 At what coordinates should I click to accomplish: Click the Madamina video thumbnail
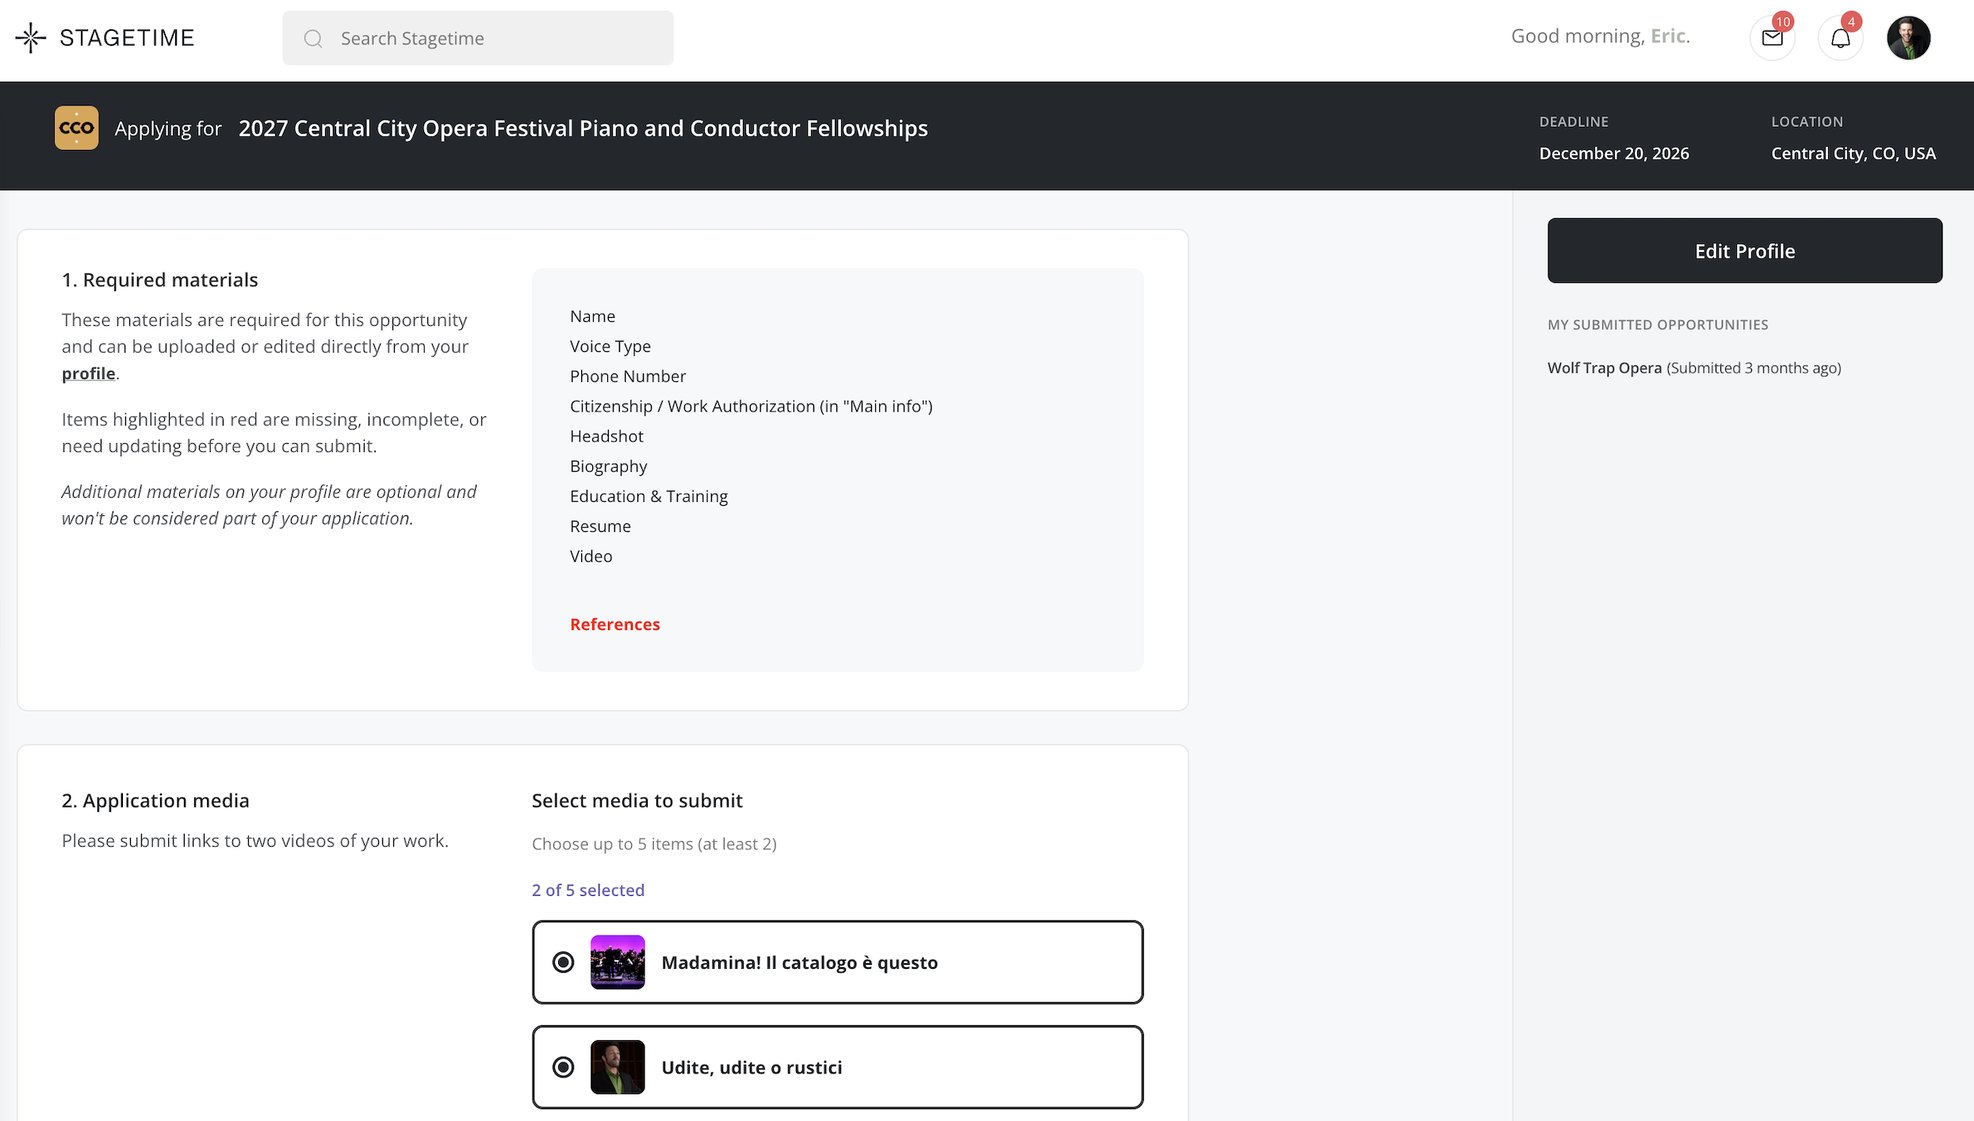tap(618, 962)
